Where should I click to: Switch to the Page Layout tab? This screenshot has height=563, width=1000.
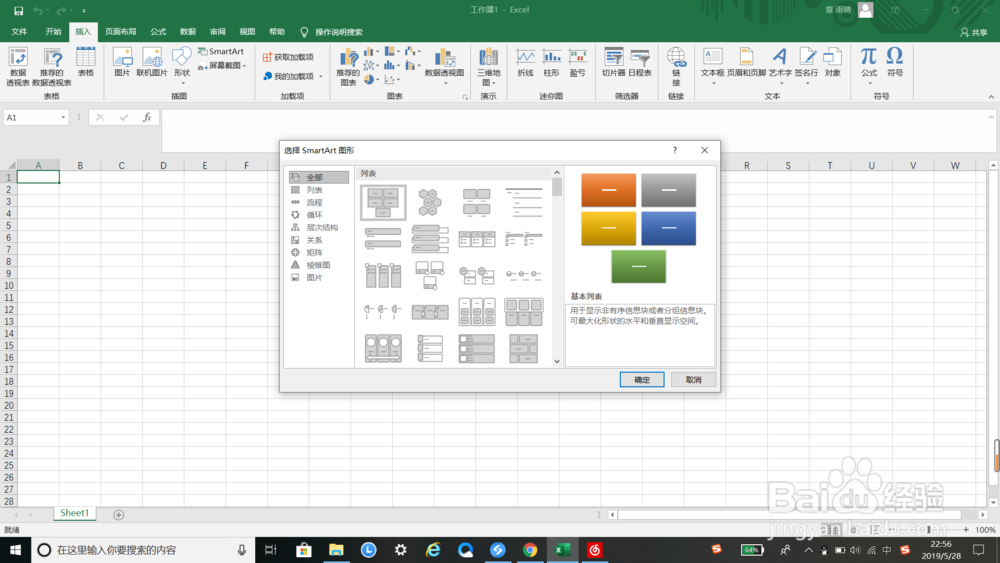121,31
